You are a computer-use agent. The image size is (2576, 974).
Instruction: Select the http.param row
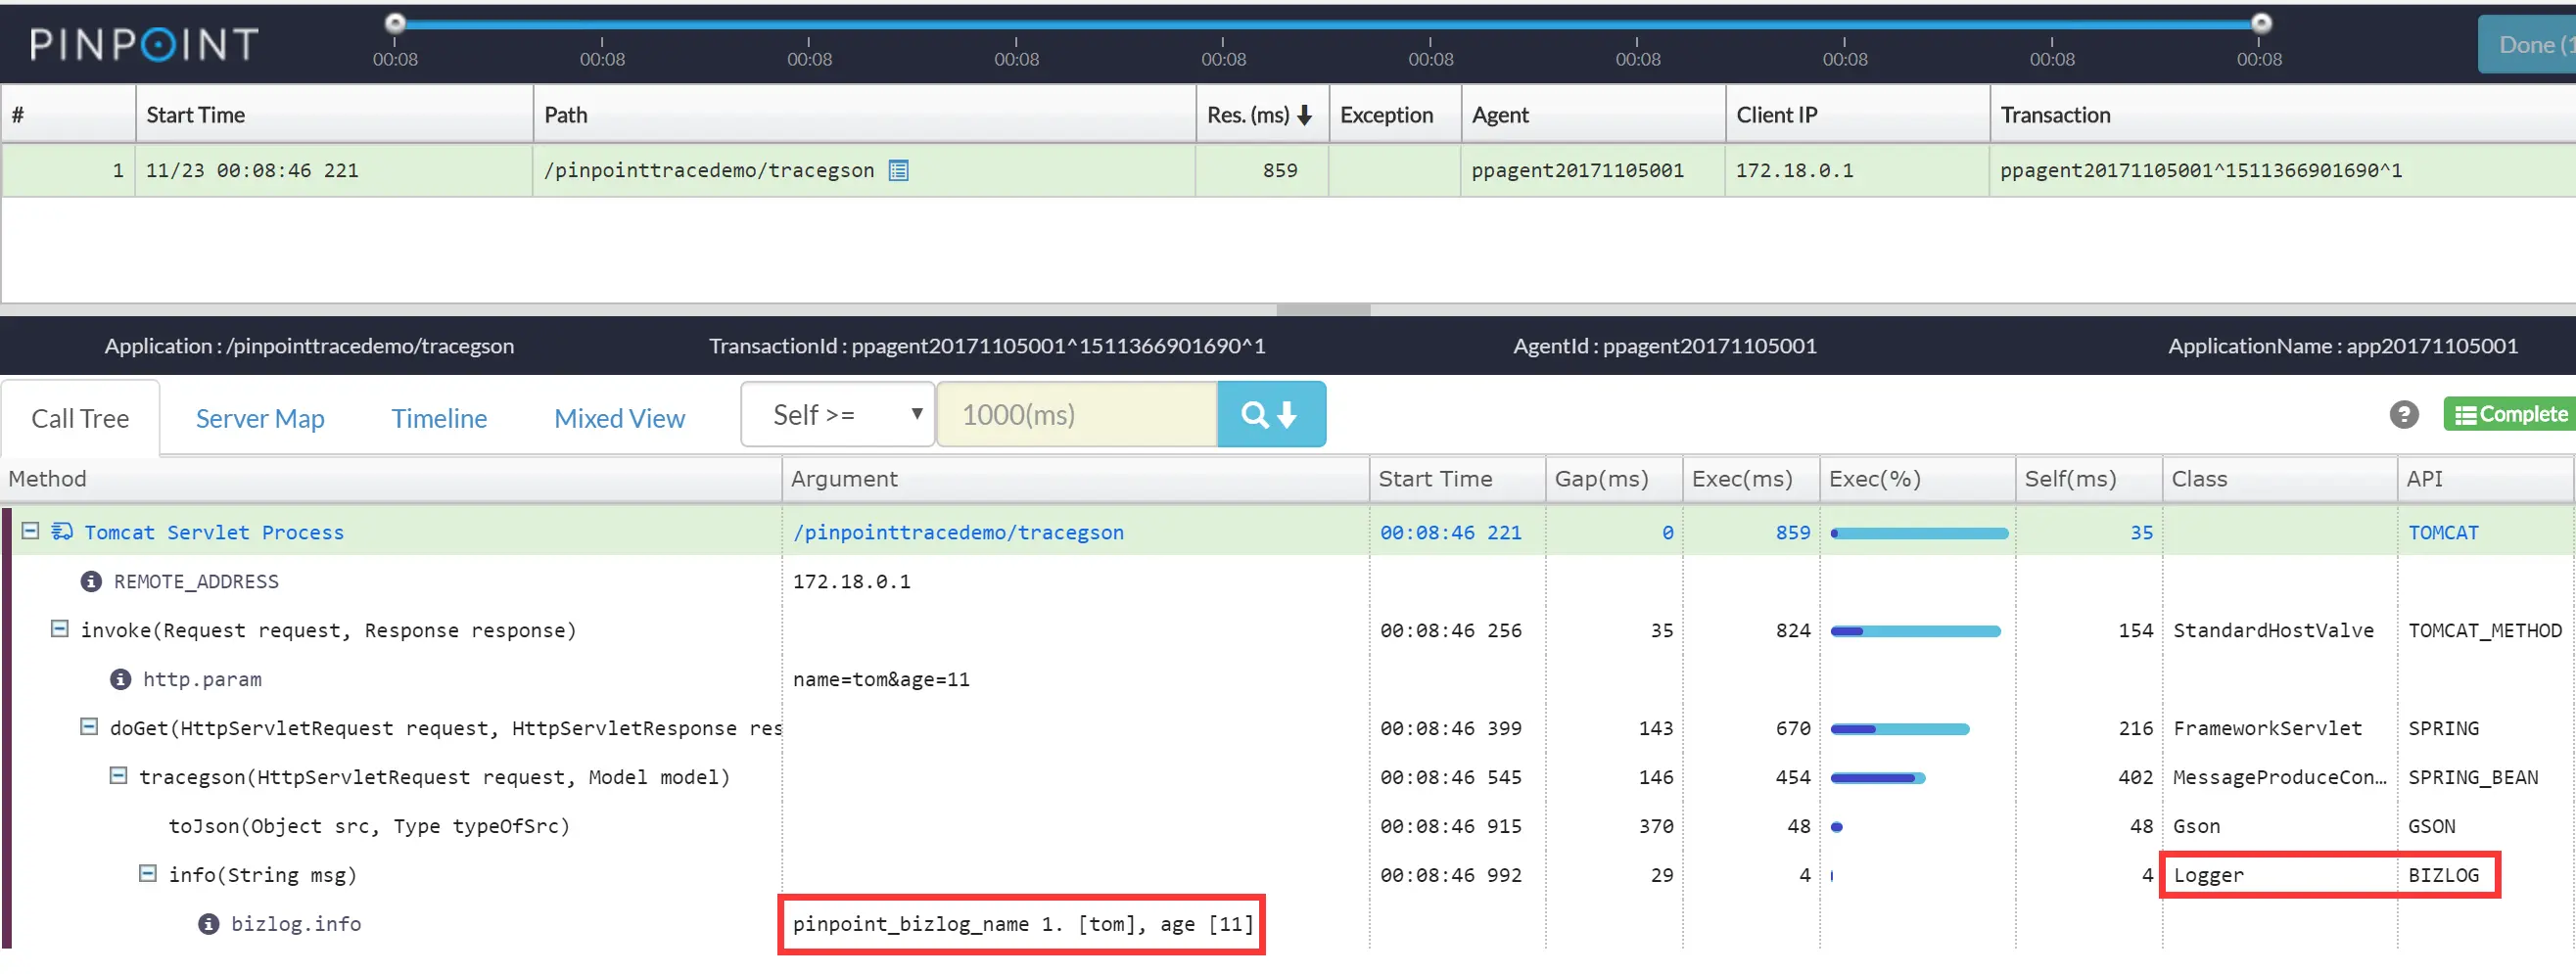point(1288,680)
